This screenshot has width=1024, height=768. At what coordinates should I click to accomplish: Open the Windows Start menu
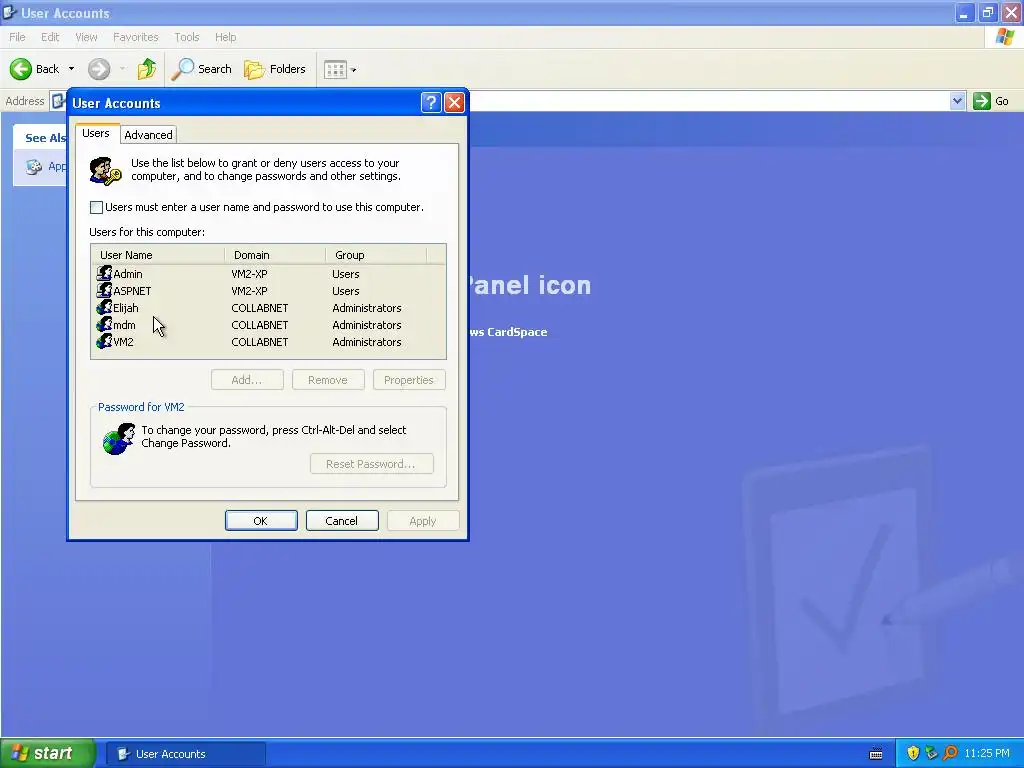pyautogui.click(x=48, y=753)
